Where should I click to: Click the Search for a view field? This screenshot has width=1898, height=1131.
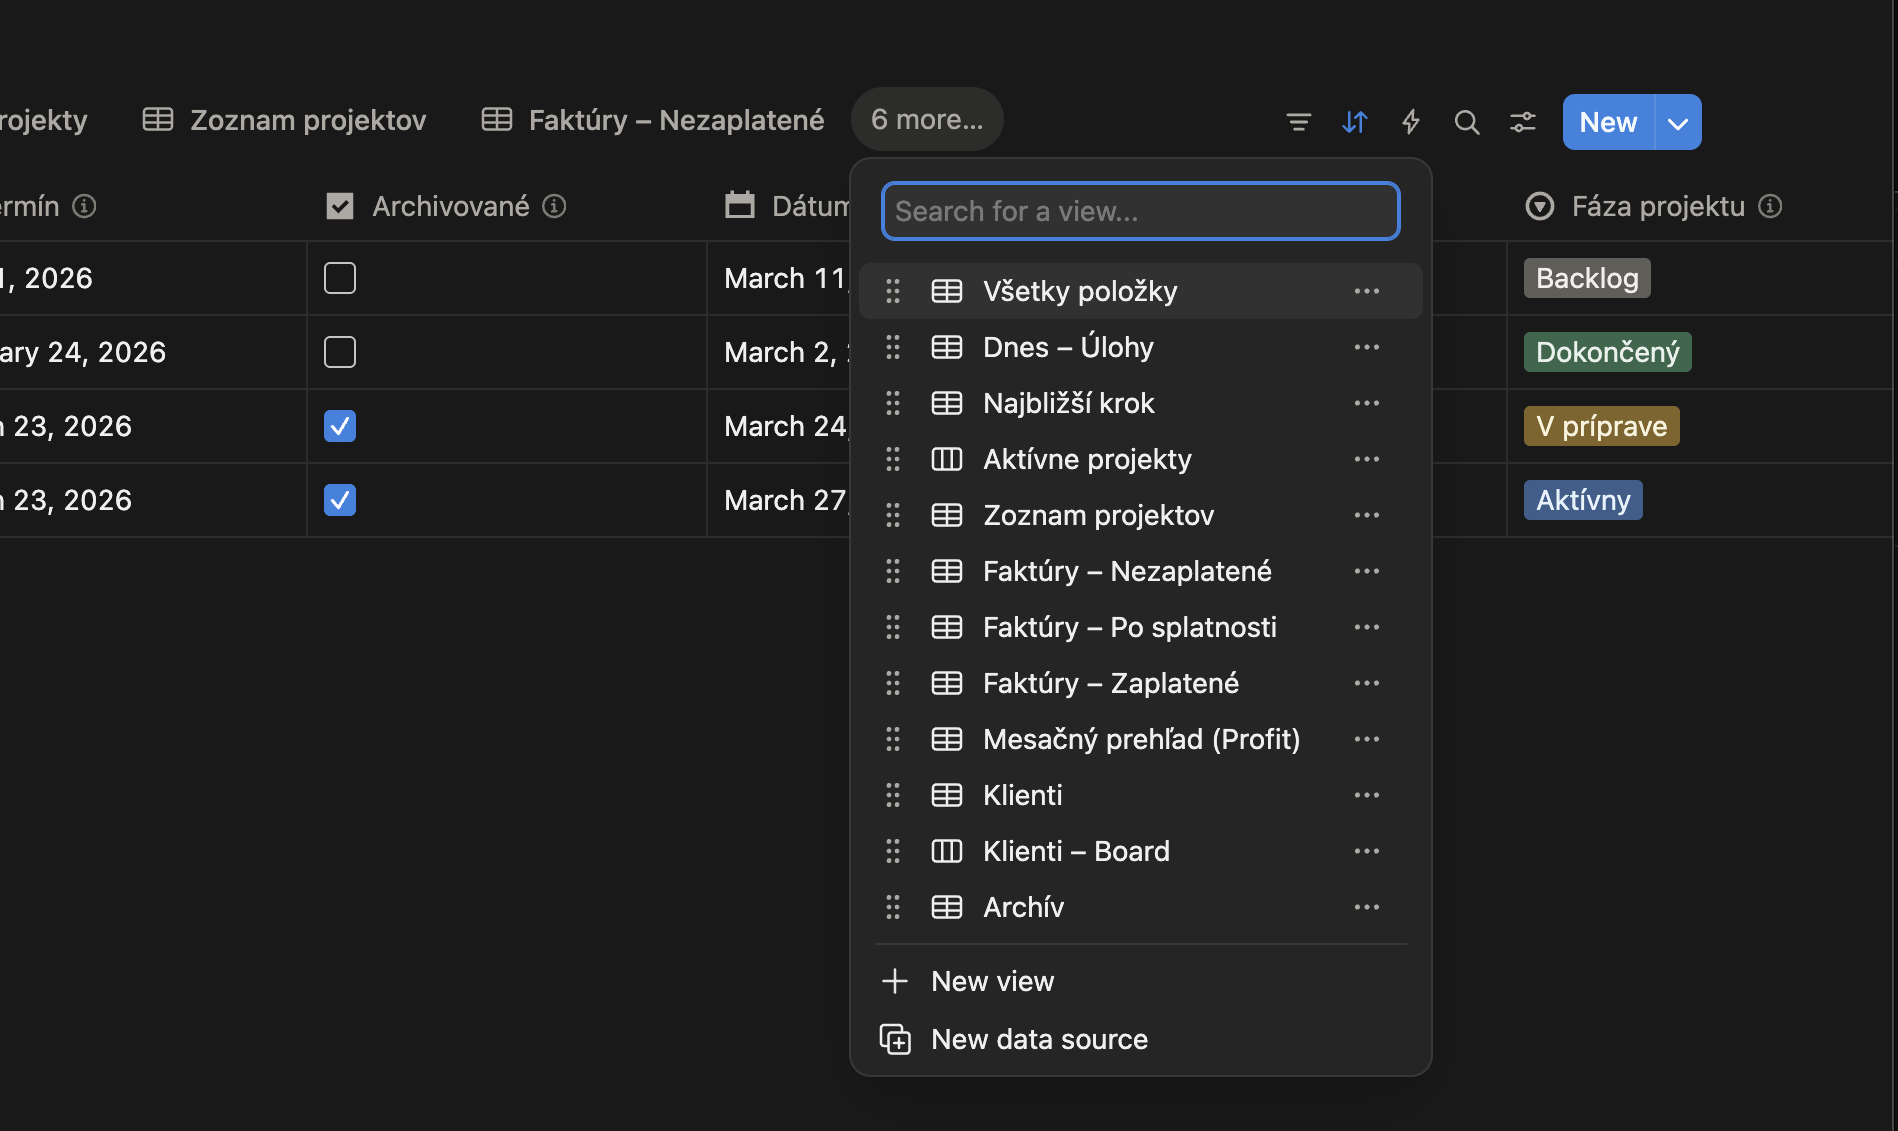[1140, 211]
